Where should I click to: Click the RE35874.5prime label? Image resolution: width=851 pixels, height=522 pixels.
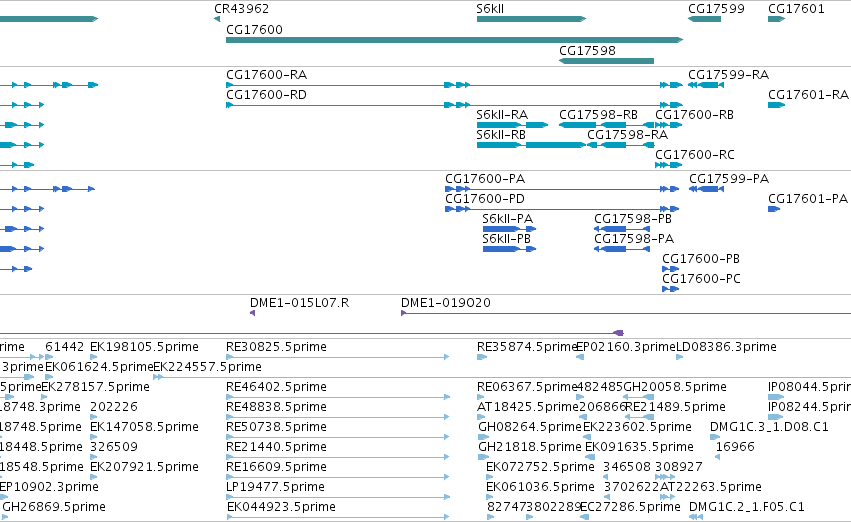coord(526,347)
